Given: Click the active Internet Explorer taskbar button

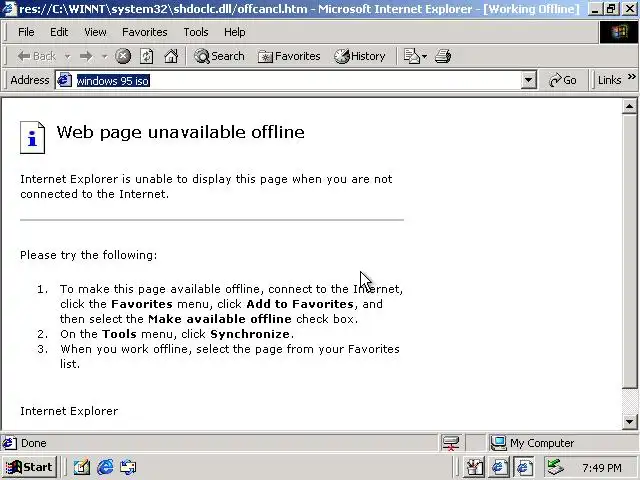Looking at the screenshot, I should [x=524, y=468].
